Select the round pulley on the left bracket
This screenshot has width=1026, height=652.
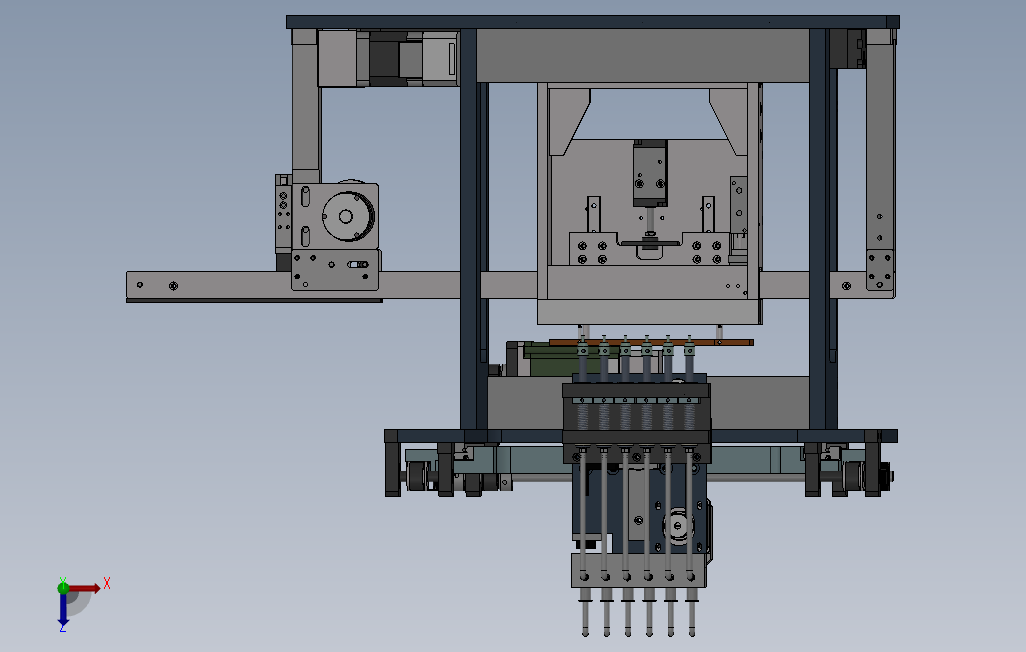[347, 216]
